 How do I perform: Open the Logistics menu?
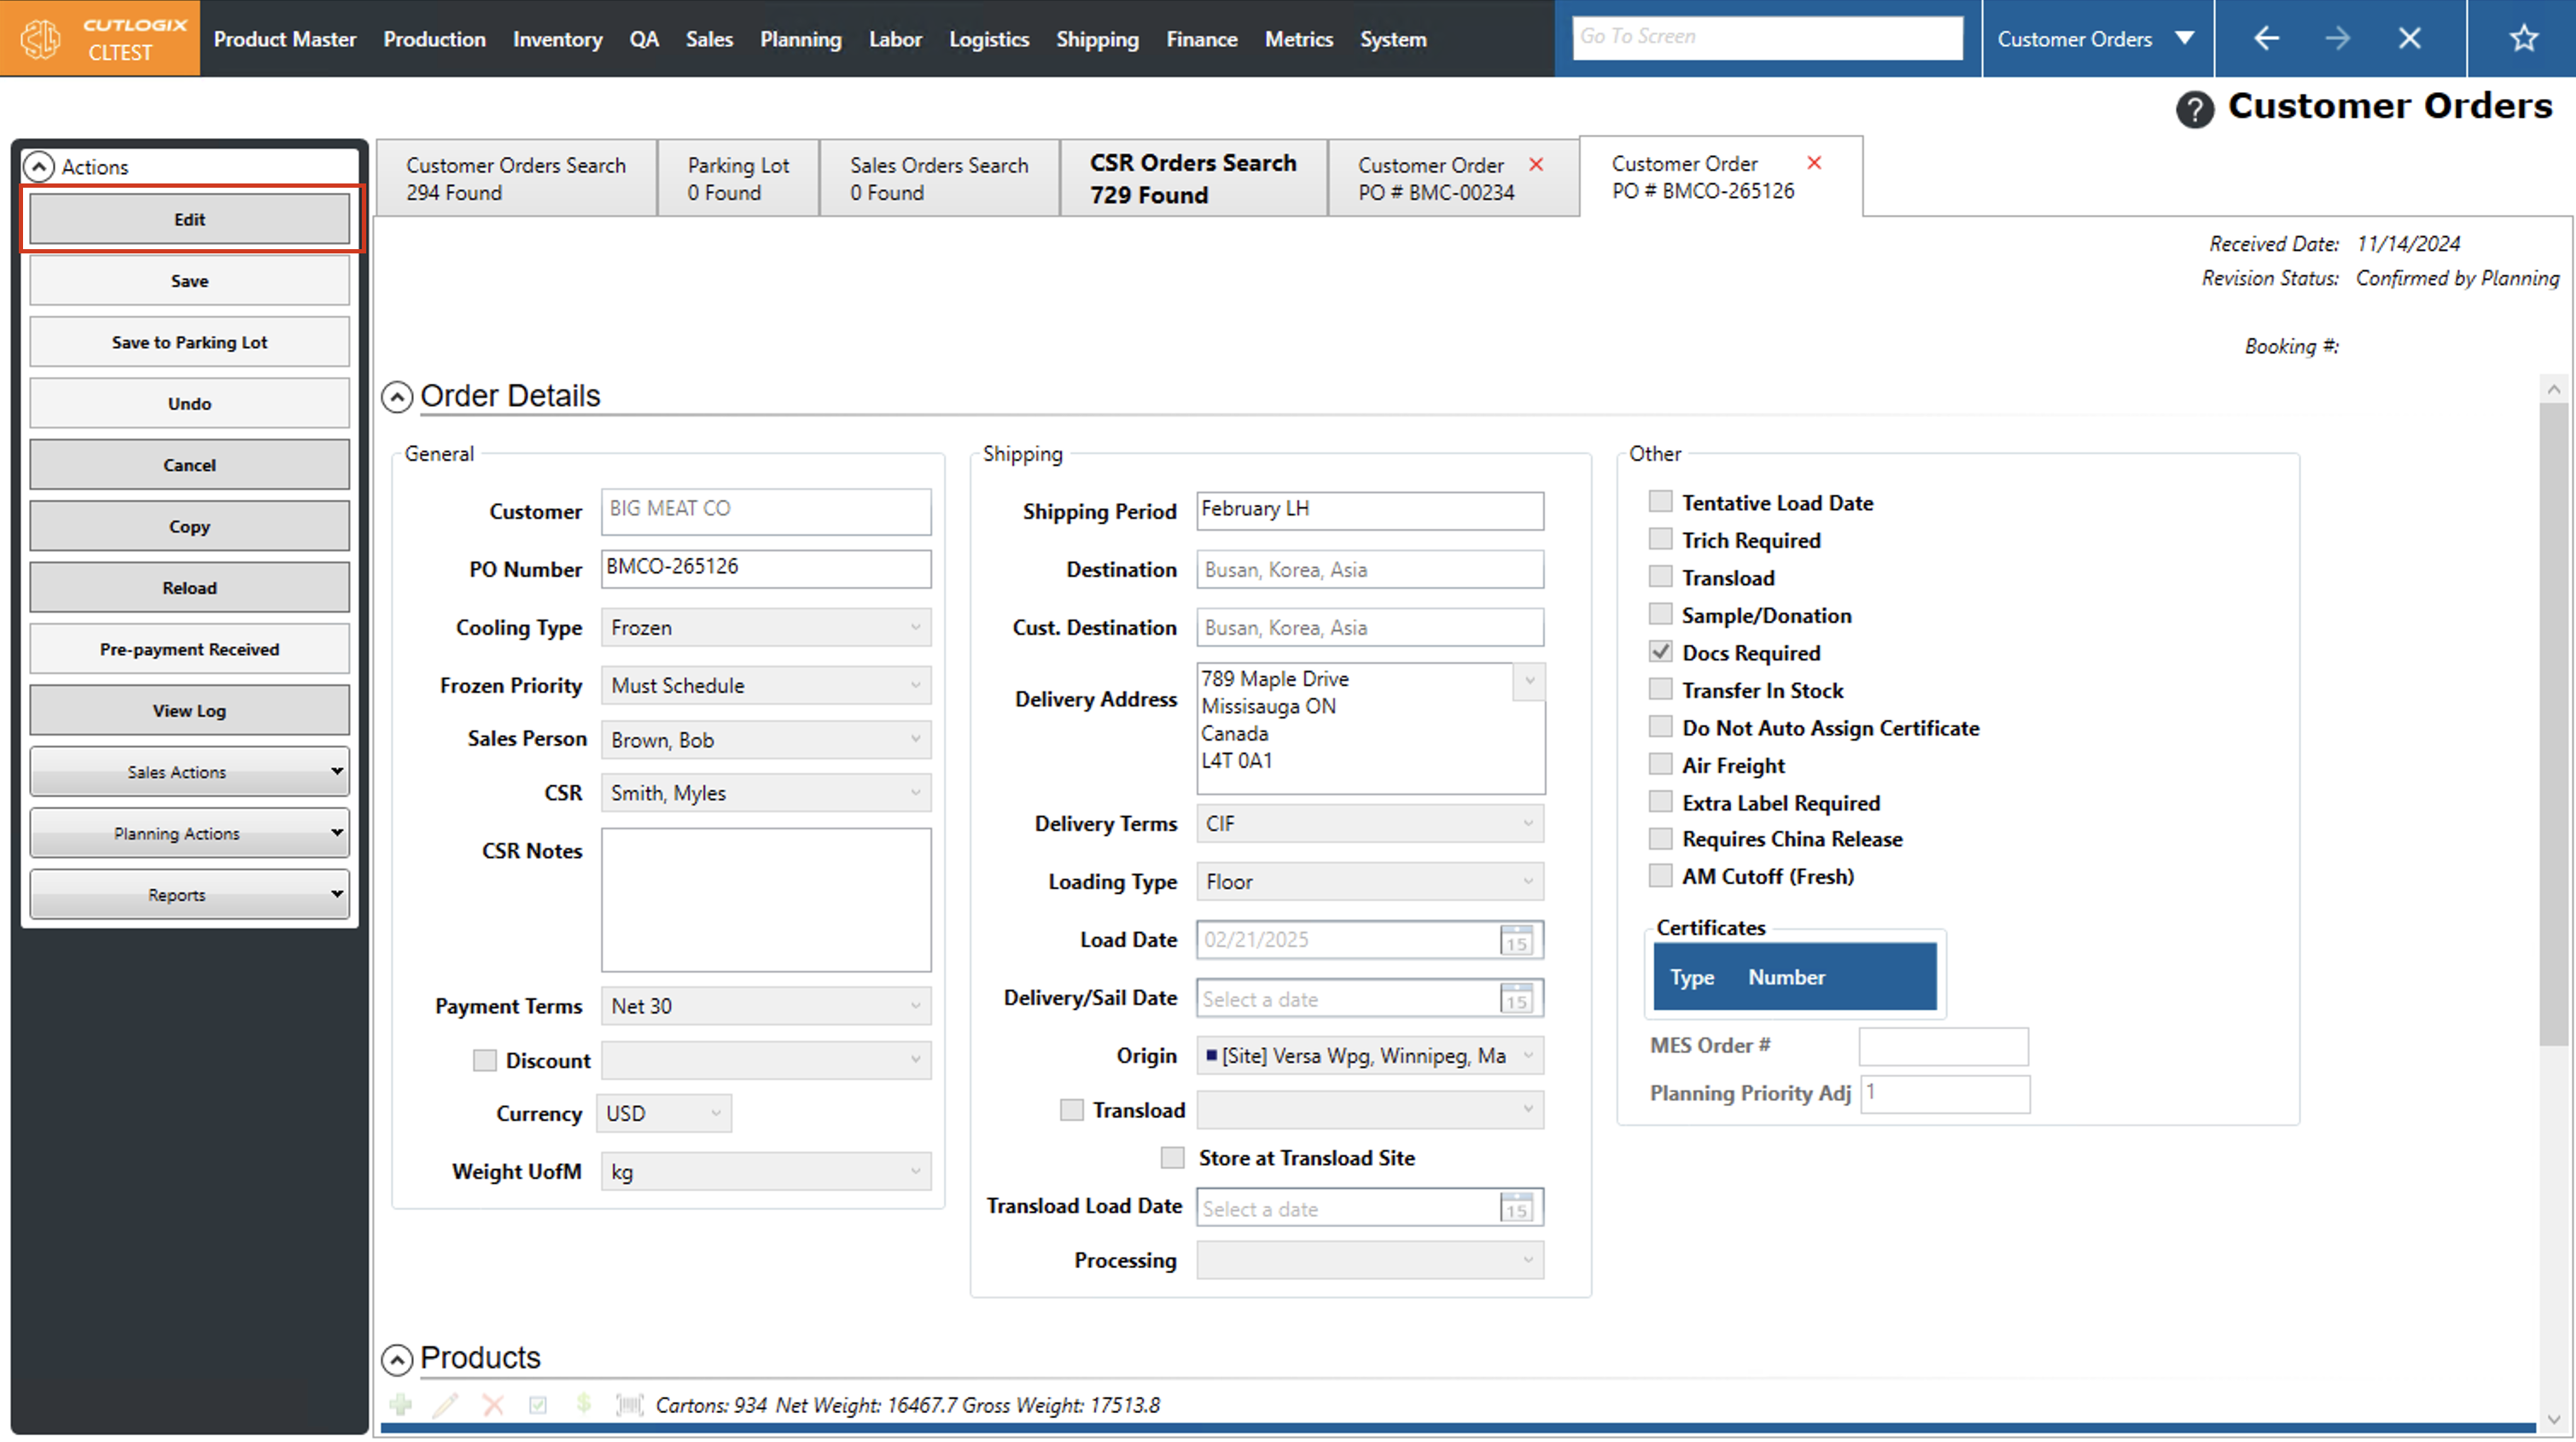point(988,39)
